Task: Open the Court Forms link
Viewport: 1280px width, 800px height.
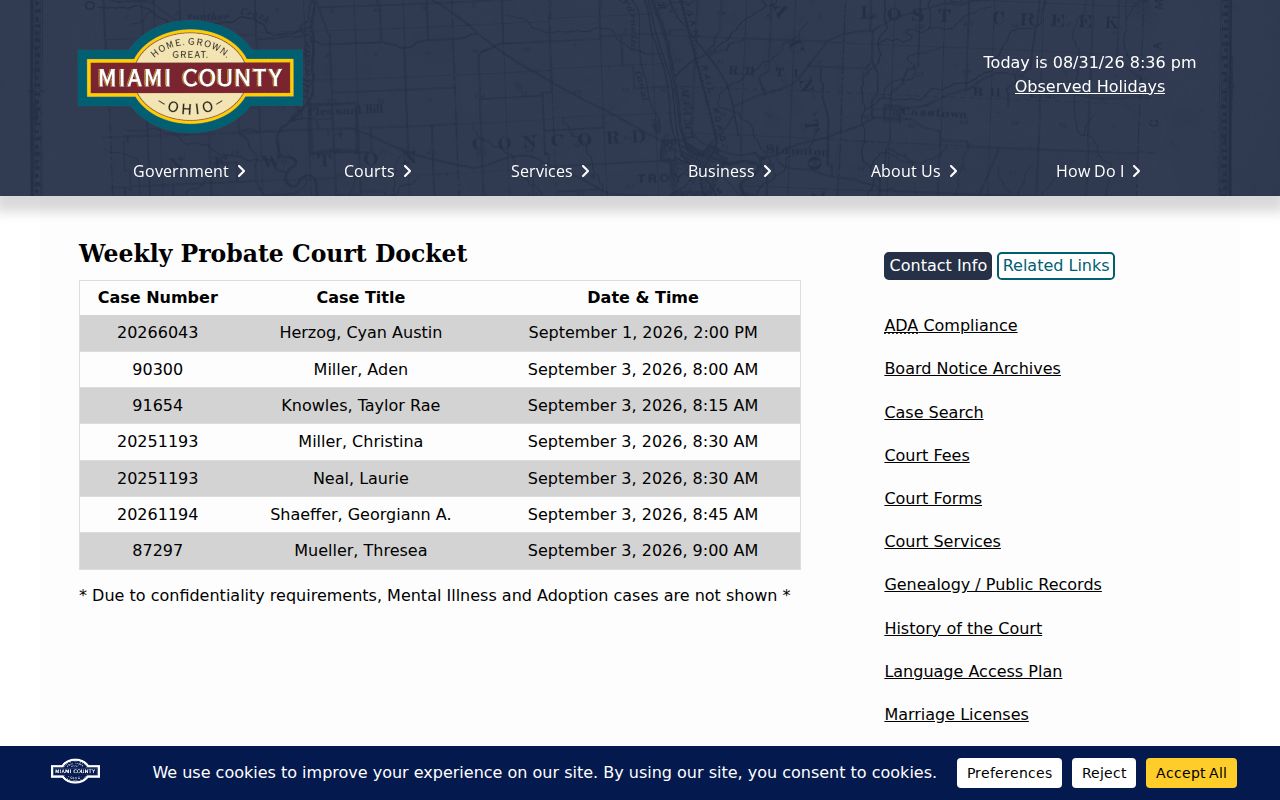Action: [x=933, y=498]
